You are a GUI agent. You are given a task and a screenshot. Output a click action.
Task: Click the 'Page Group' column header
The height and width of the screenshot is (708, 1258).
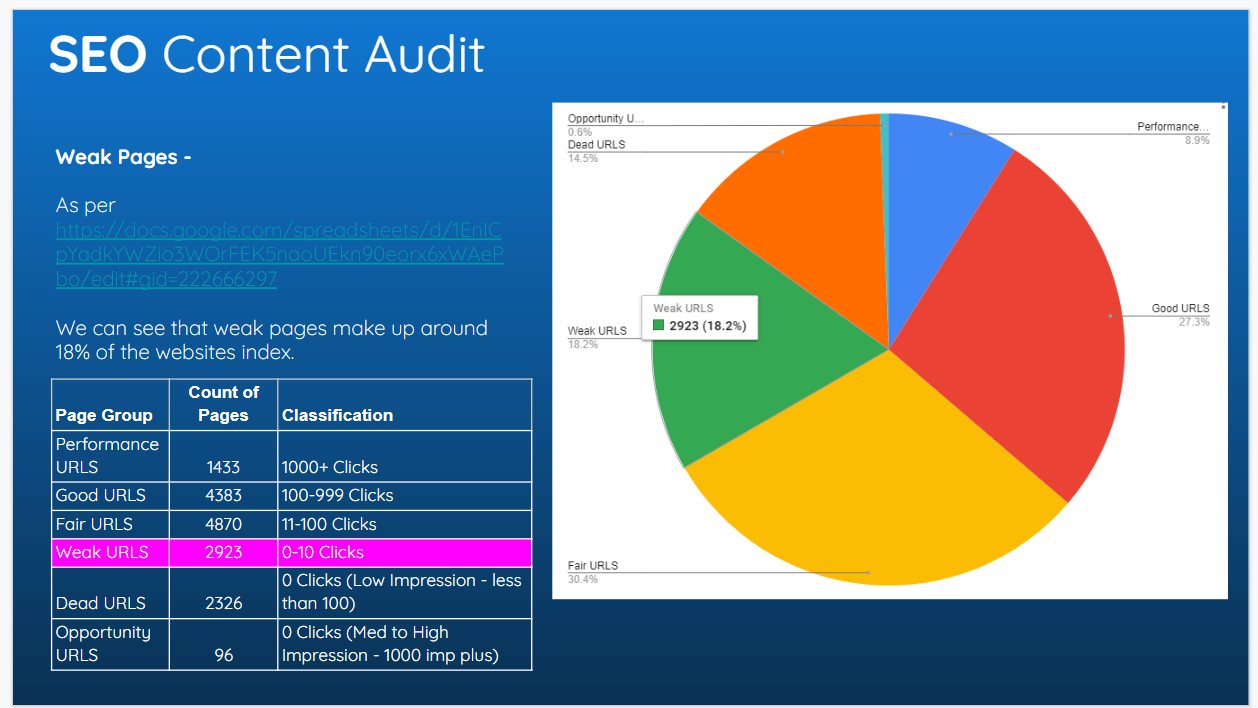104,415
